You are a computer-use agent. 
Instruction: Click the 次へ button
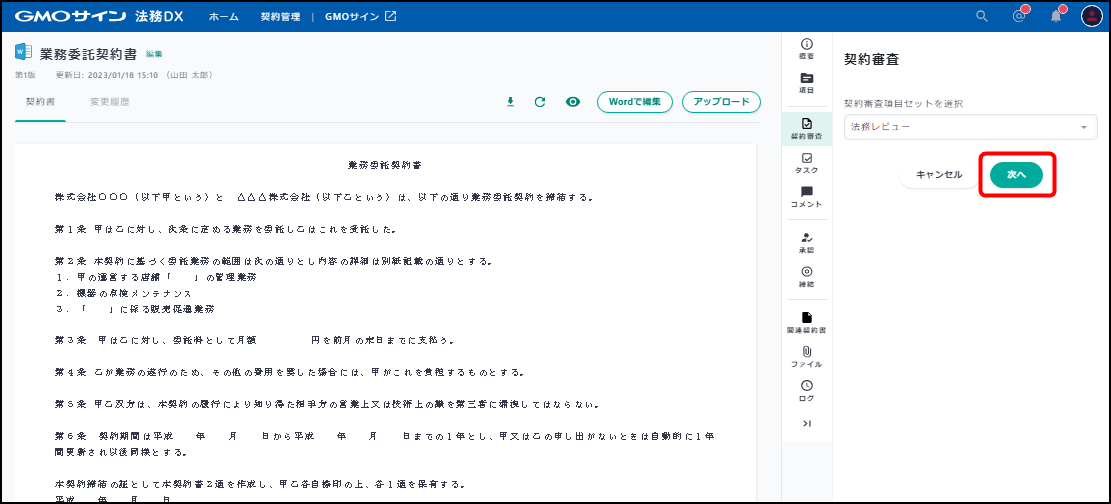[1016, 174]
